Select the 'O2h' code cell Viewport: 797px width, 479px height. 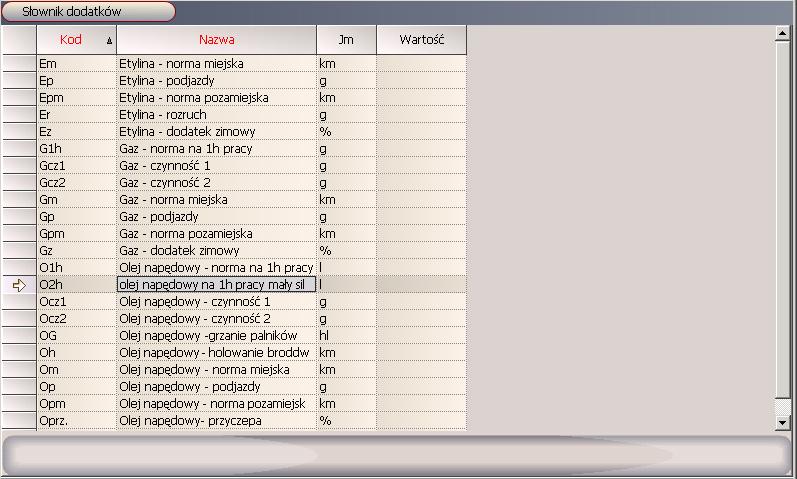click(77, 285)
